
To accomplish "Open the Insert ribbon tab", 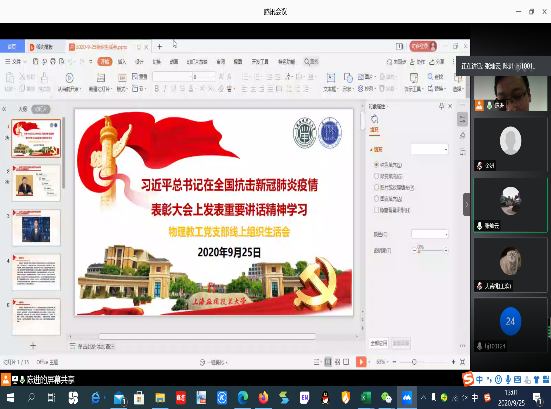I will coord(122,61).
